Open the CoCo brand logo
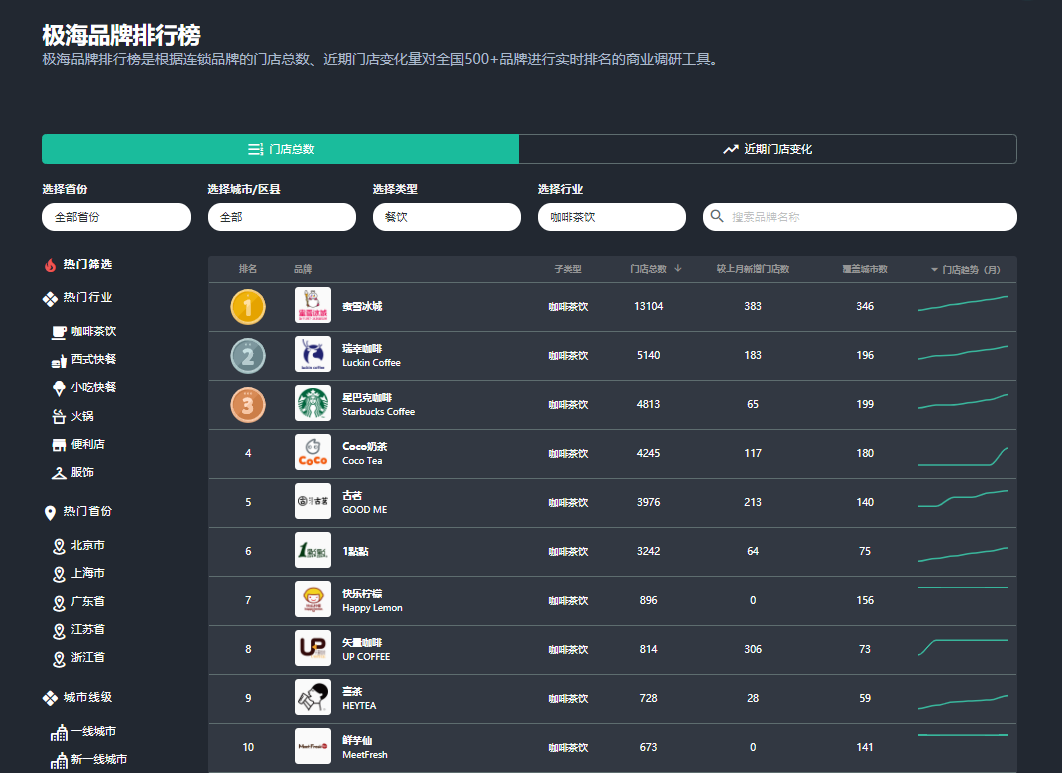Viewport: 1062px width, 773px height. point(313,452)
